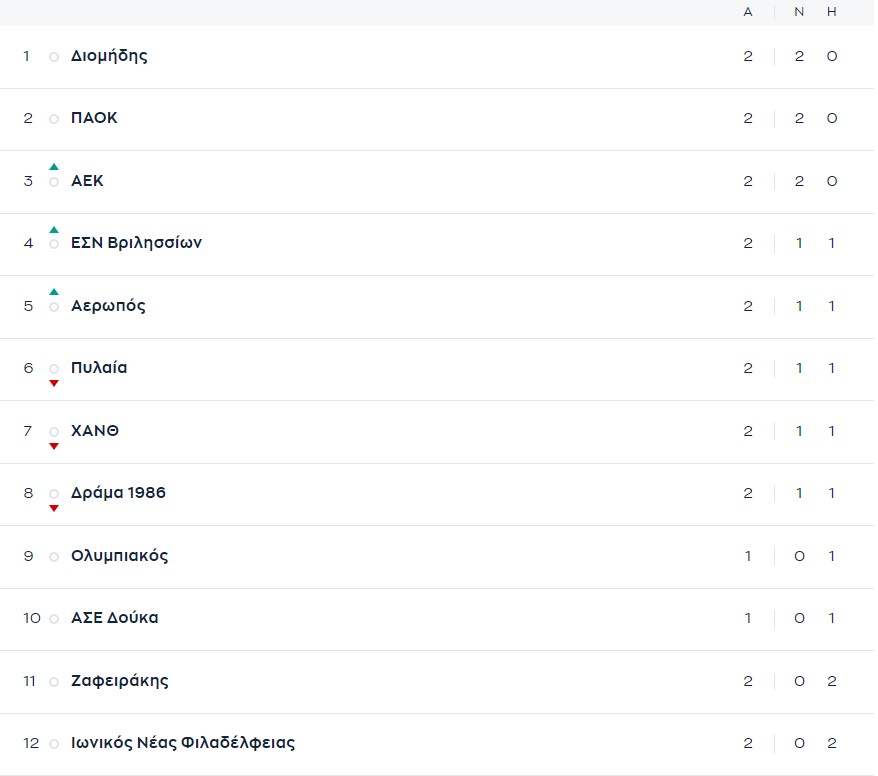
Task: Click the red down arrow beside Δράμα 1986
Action: click(54, 508)
